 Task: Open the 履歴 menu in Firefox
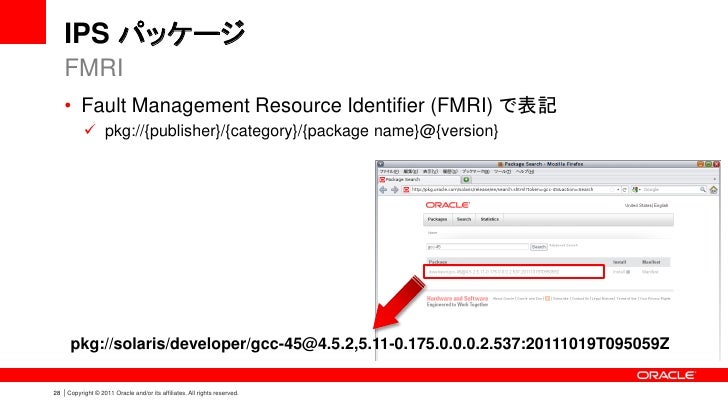point(449,172)
